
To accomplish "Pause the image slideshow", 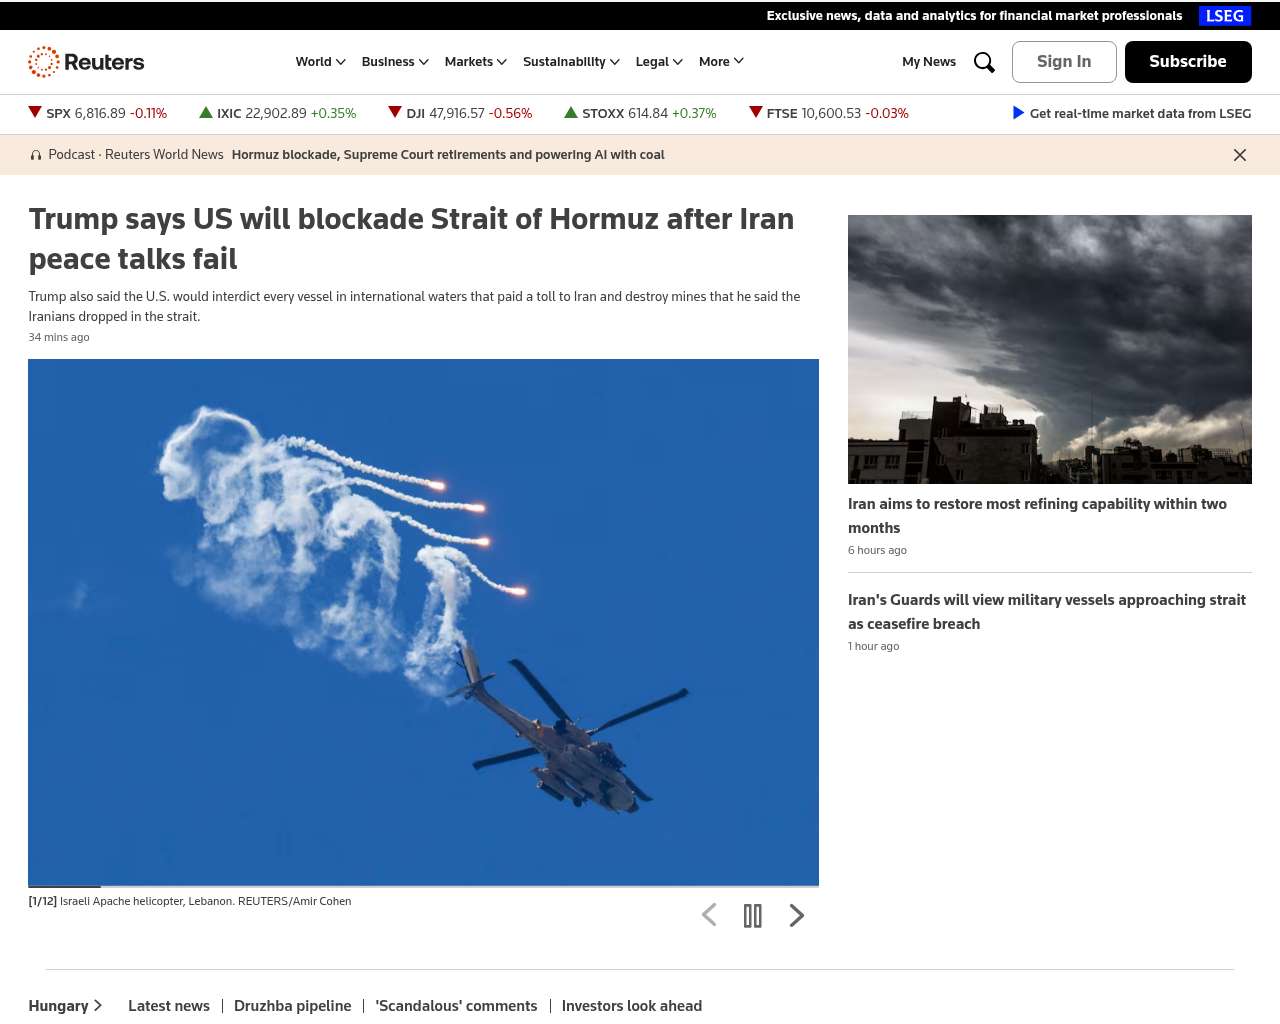I will [x=753, y=915].
